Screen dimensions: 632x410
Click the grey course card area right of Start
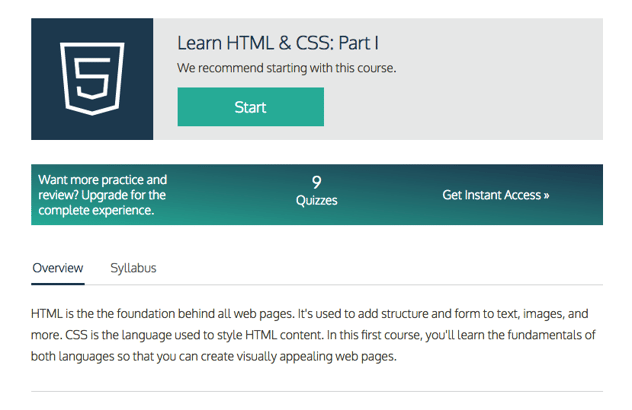(x=464, y=107)
